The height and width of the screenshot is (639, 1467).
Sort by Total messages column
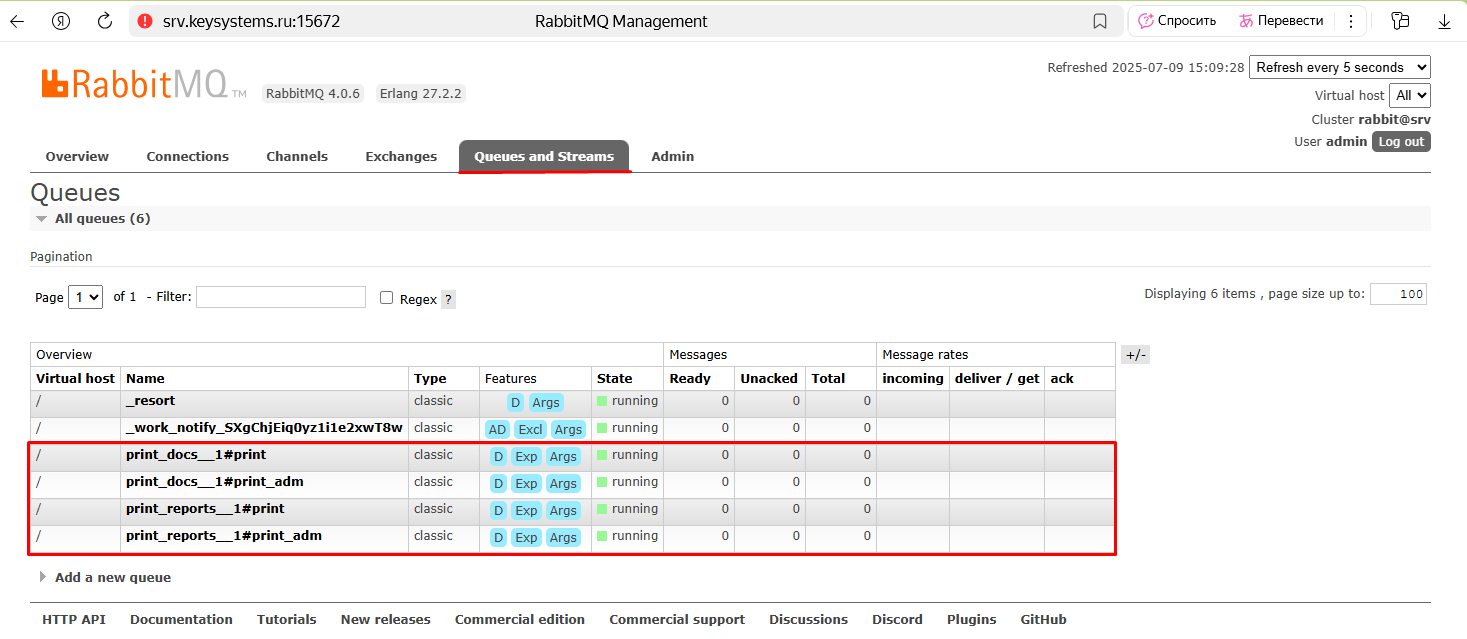[828, 379]
